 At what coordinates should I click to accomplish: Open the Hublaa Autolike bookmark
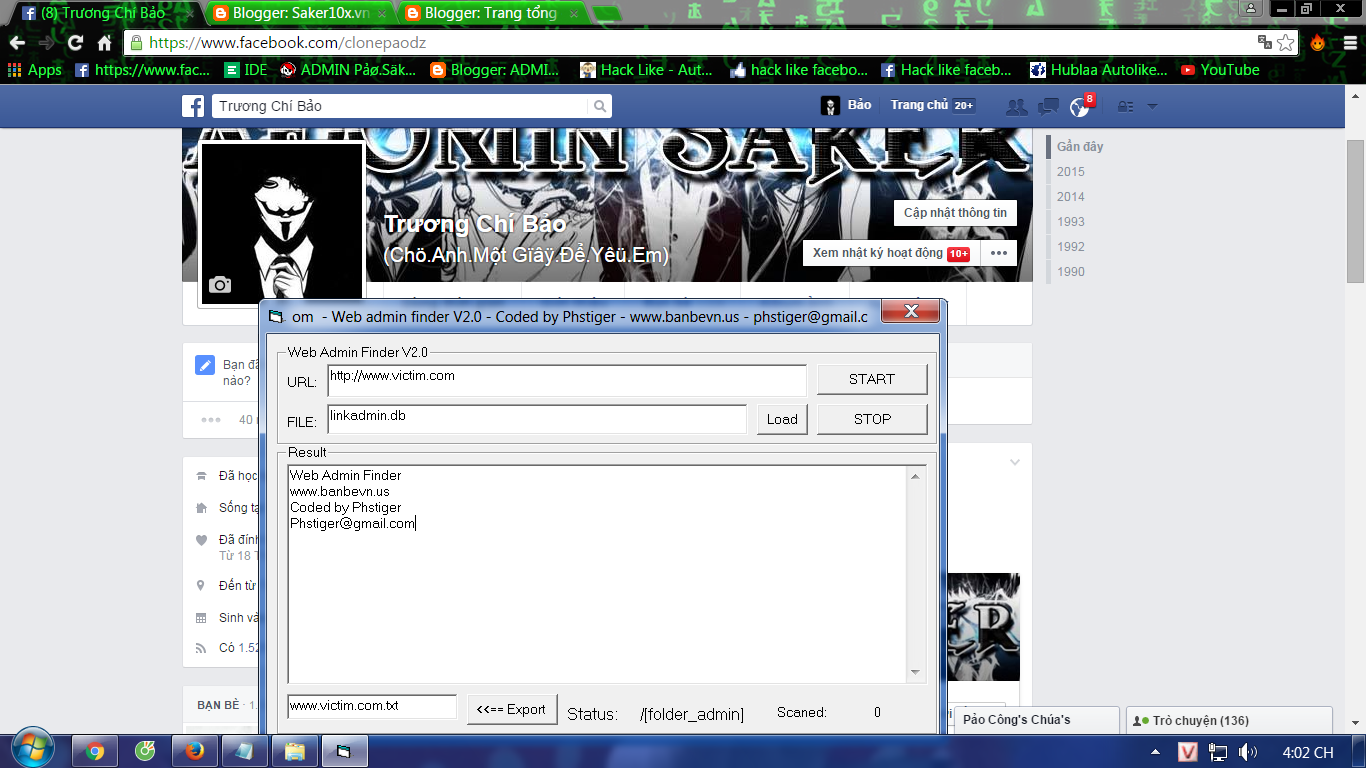click(1098, 70)
